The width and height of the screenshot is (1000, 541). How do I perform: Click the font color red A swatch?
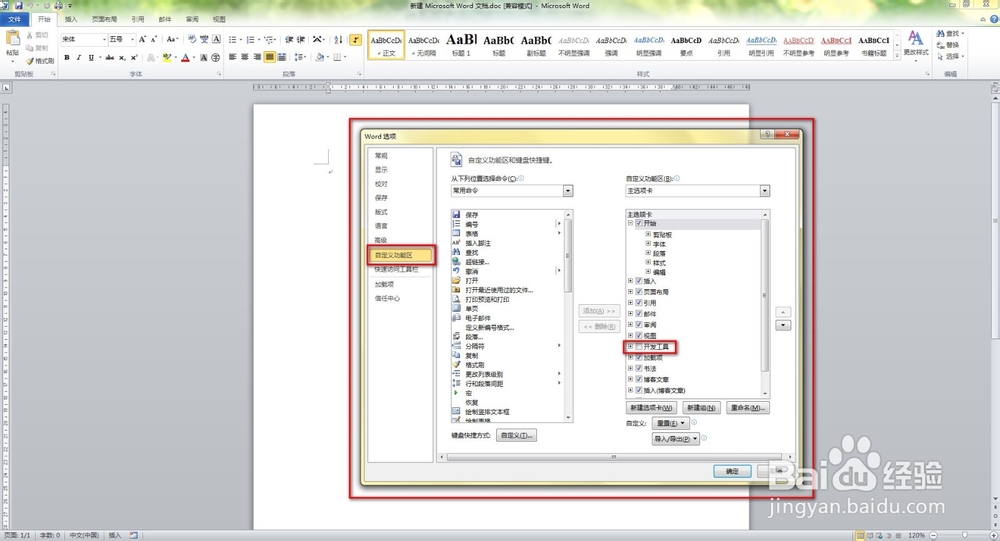[185, 57]
